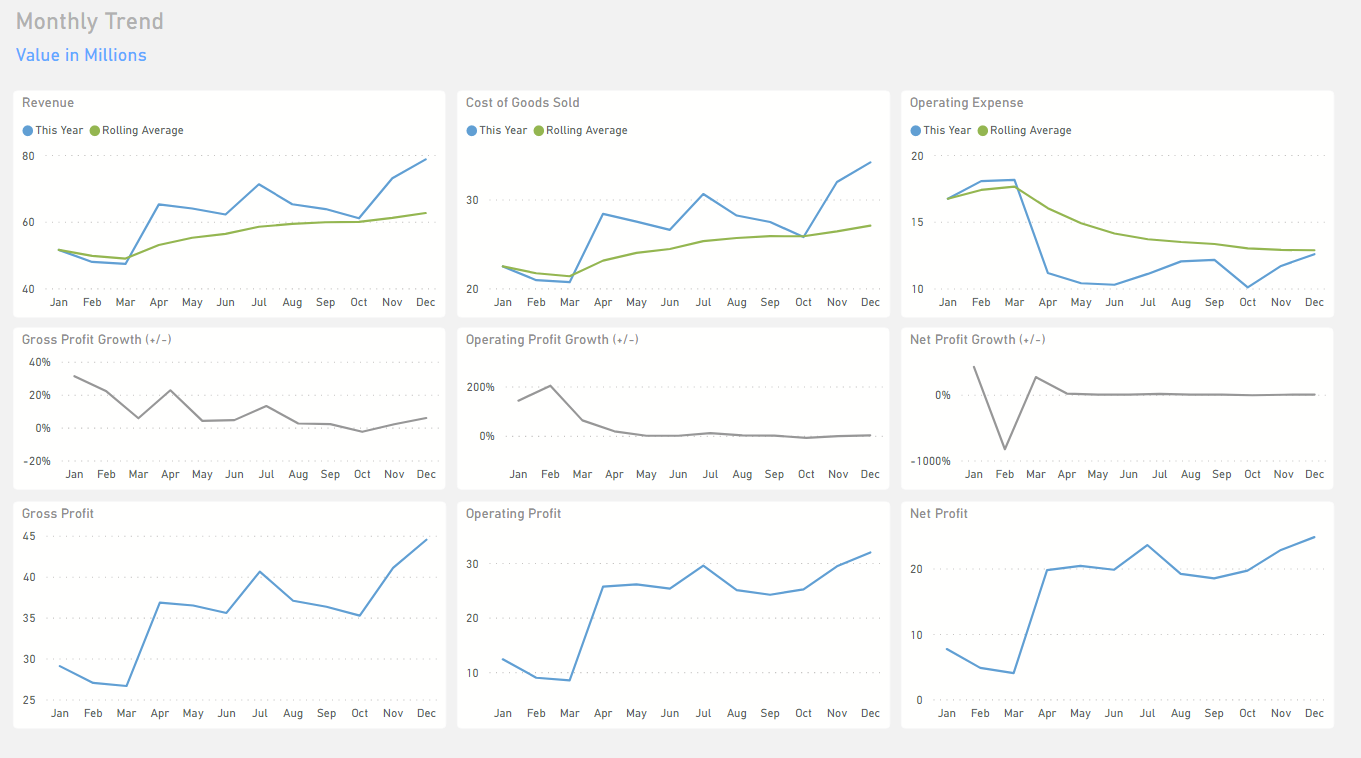Select This Year legend label in Revenue chart

pyautogui.click(x=59, y=131)
